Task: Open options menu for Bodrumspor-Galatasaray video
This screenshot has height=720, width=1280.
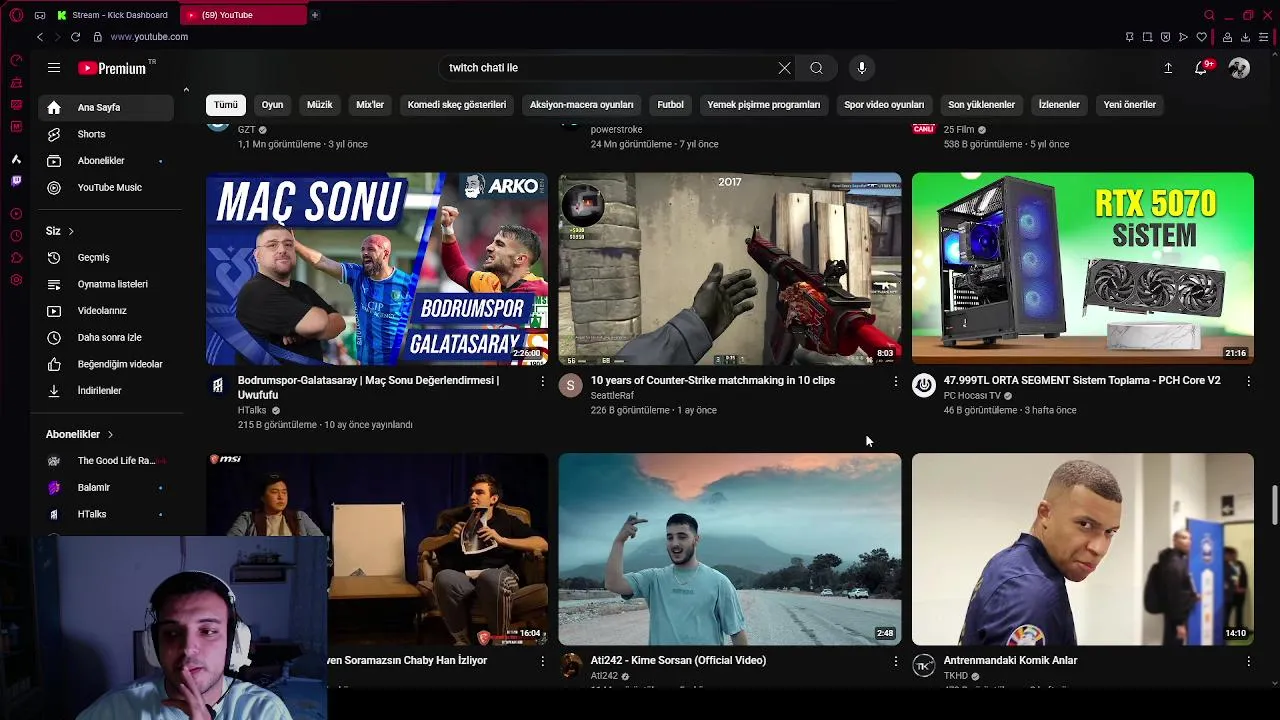Action: click(x=543, y=381)
